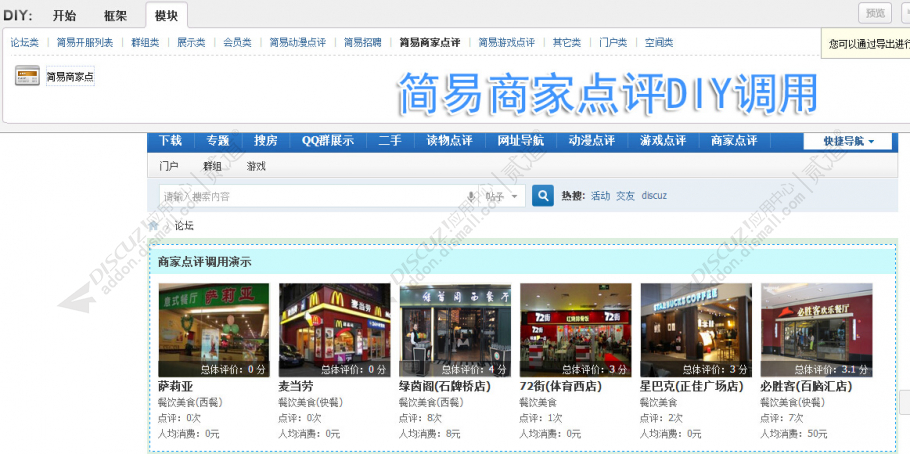Click the 论坛 breadcrumb link
The height and width of the screenshot is (454, 910).
pyautogui.click(x=185, y=226)
